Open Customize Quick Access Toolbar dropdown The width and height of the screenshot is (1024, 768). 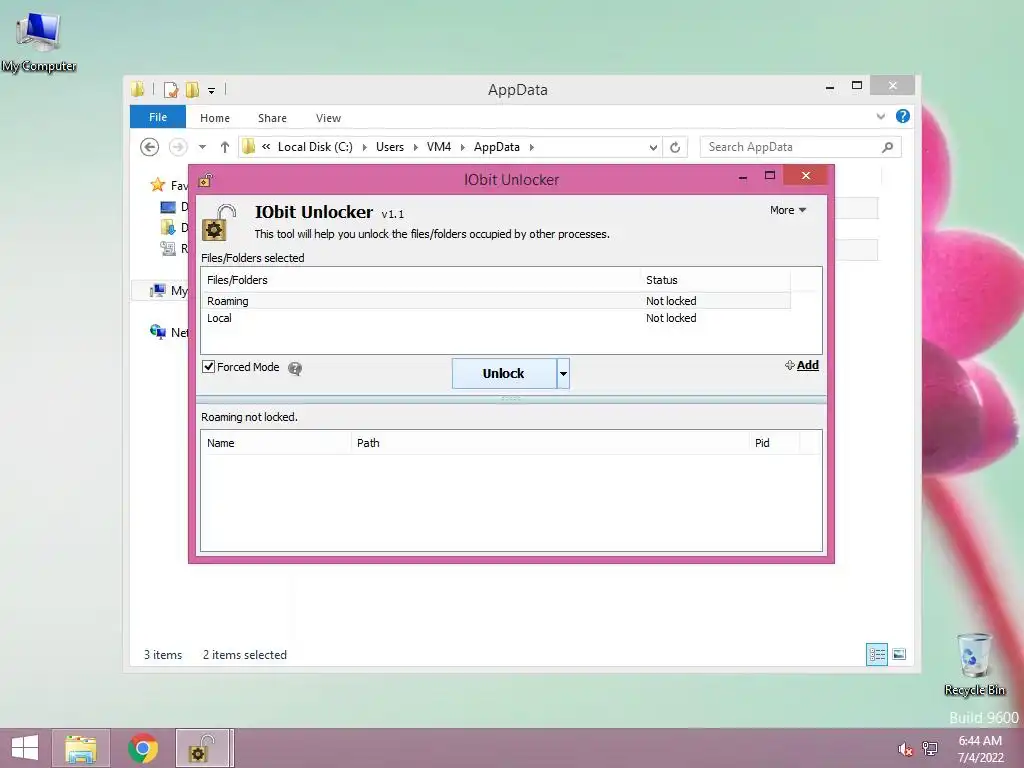(212, 91)
